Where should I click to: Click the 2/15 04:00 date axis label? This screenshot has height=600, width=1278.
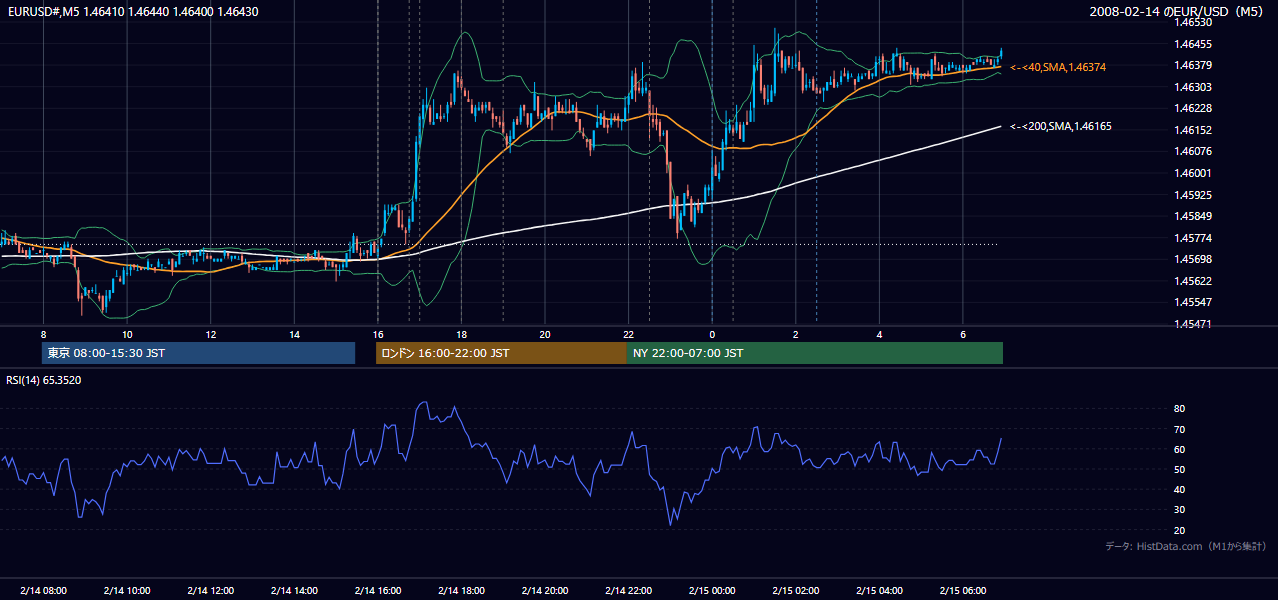[879, 591]
